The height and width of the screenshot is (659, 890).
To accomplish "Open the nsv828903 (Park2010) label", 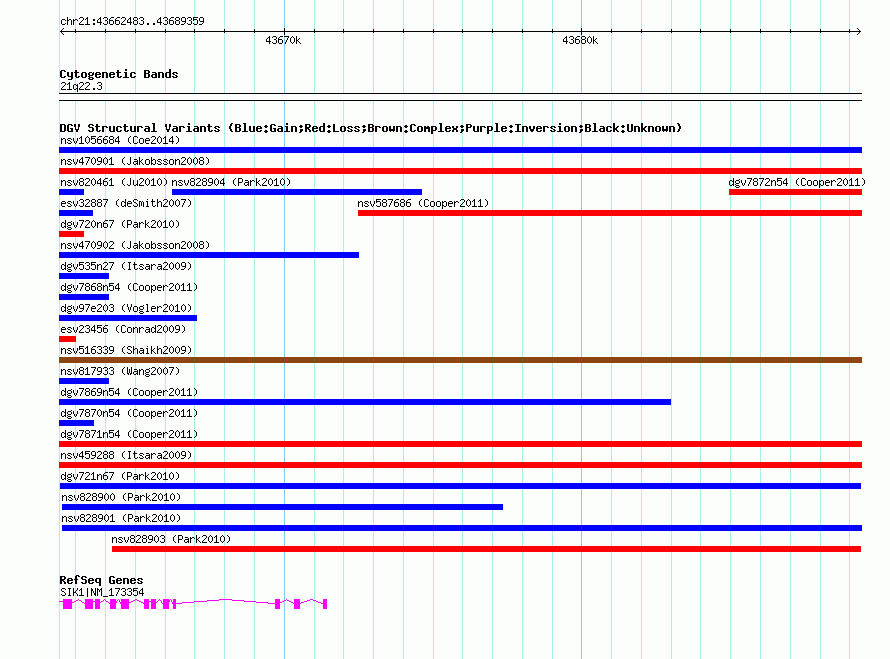I will pos(171,539).
